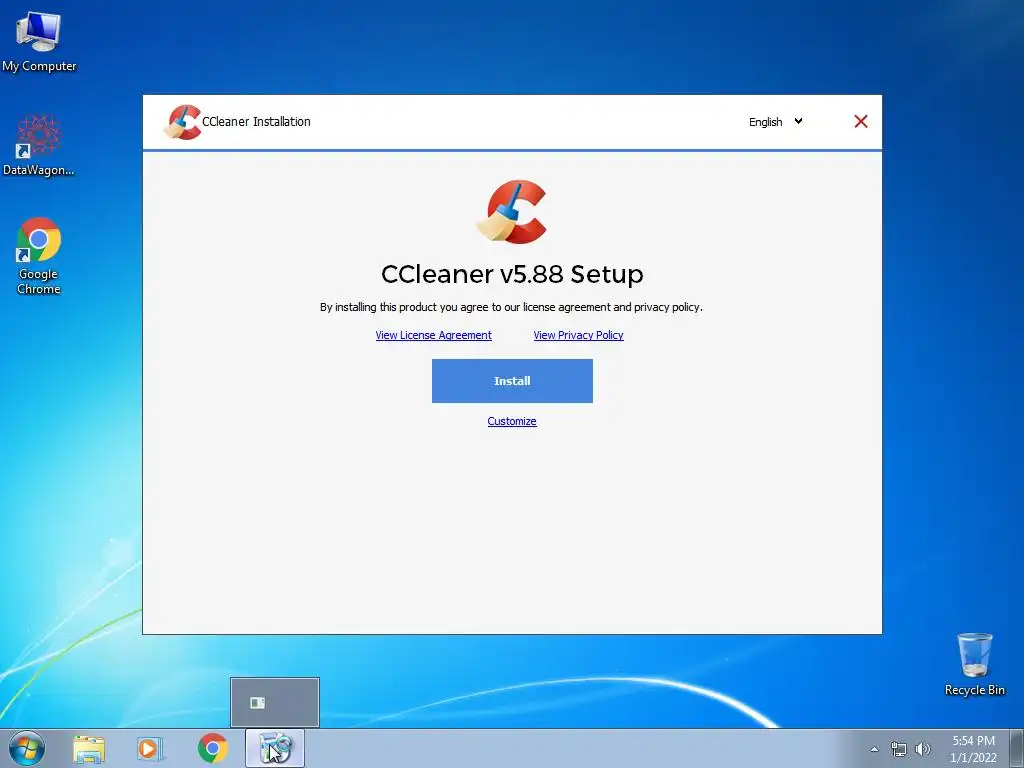Close the CCleaner Installation window
This screenshot has height=768, width=1024.
coord(861,121)
